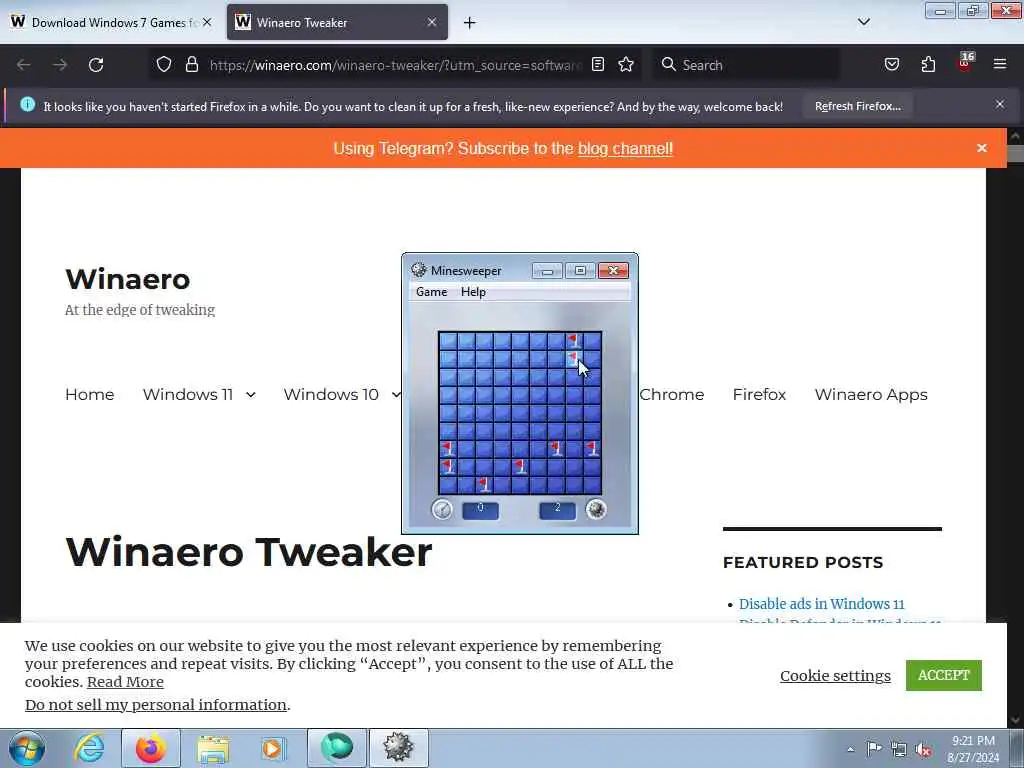Viewport: 1024px width, 768px height.
Task: Open Disable ads in Windows 11 post
Action: (x=822, y=604)
